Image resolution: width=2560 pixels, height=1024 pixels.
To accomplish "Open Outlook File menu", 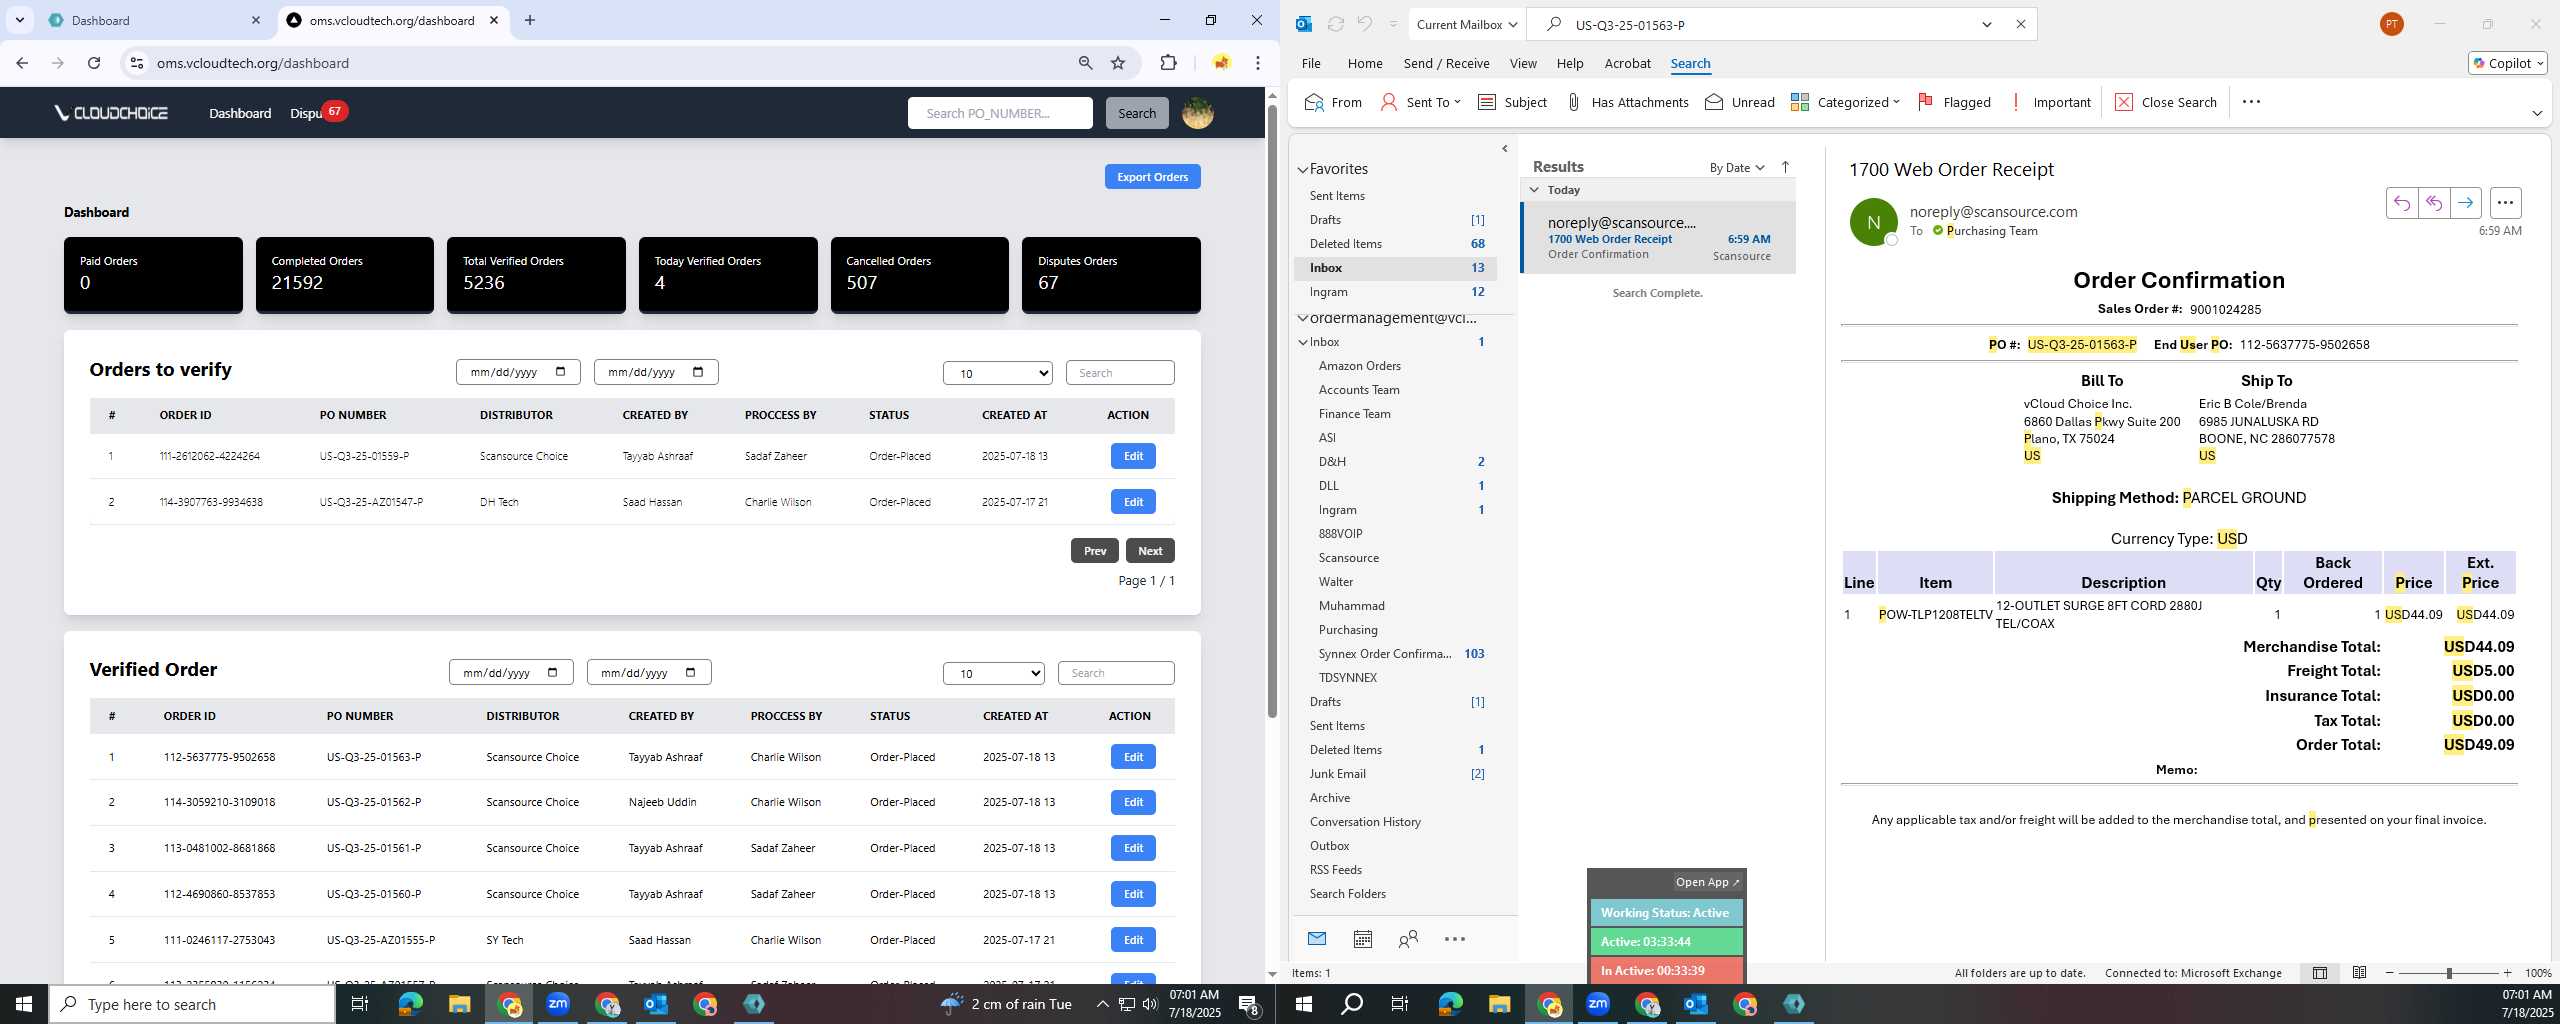I will pyautogui.click(x=1311, y=63).
